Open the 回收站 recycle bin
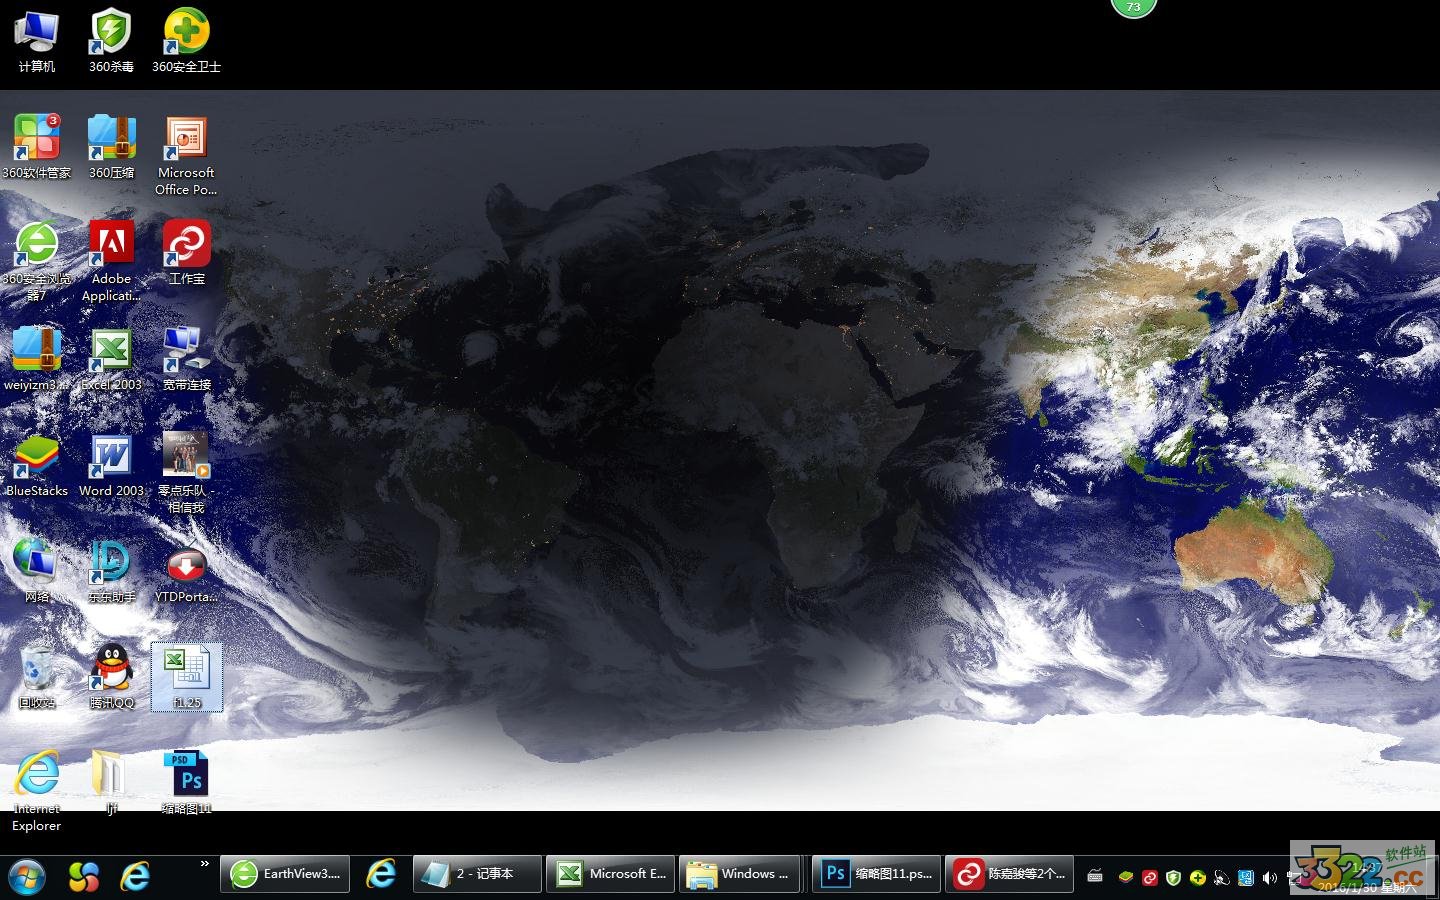This screenshot has width=1440, height=900. [x=37, y=677]
